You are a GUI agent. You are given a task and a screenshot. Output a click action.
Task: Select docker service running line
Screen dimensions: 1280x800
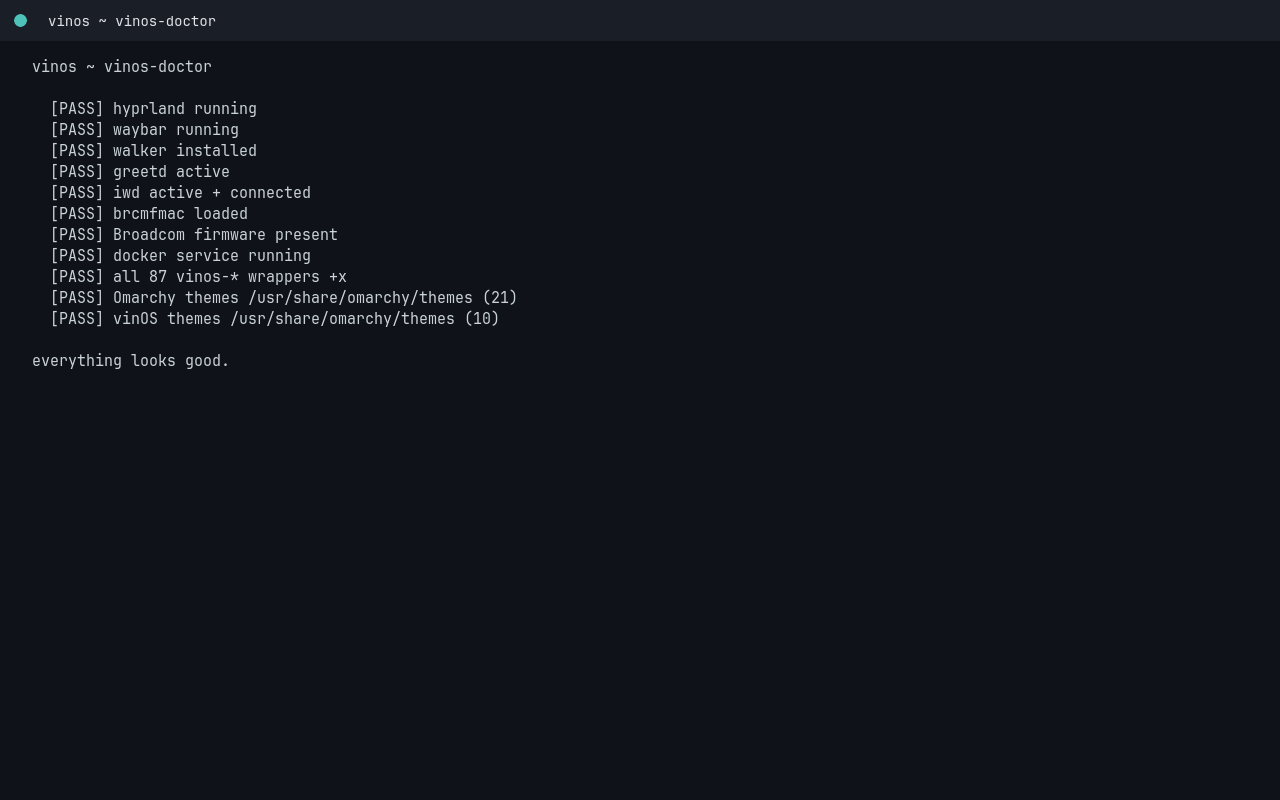click(180, 256)
